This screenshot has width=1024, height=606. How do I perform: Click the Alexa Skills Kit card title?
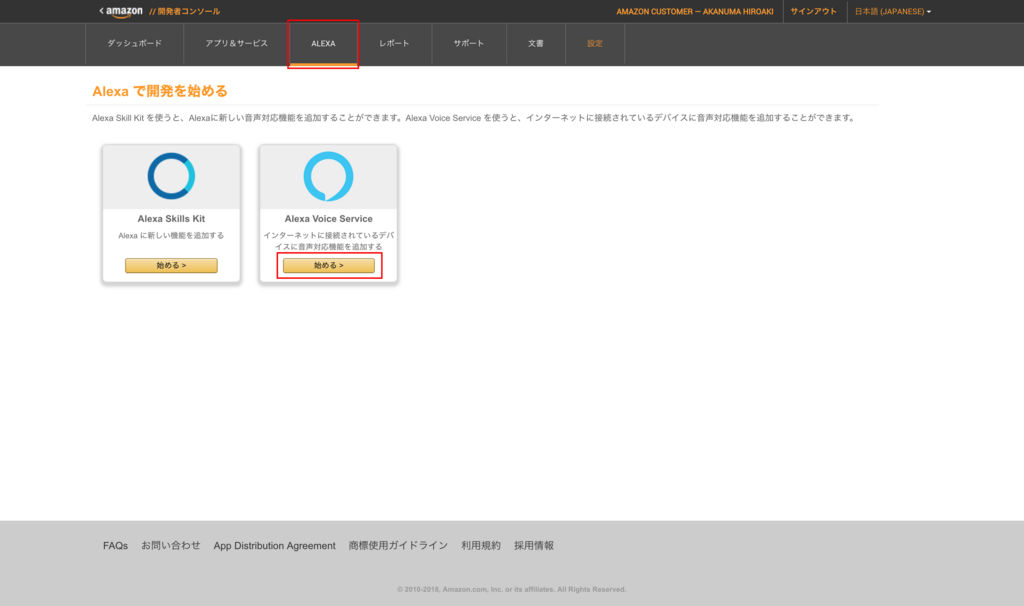(171, 219)
